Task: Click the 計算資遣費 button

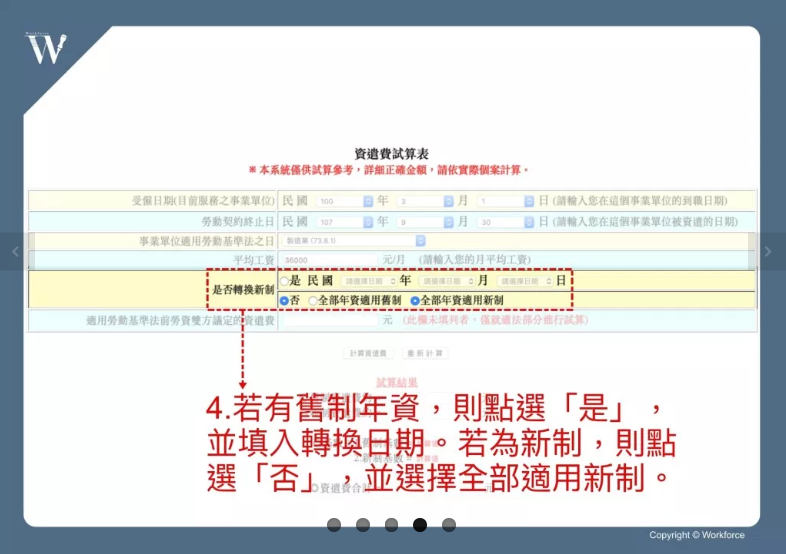Action: [368, 353]
